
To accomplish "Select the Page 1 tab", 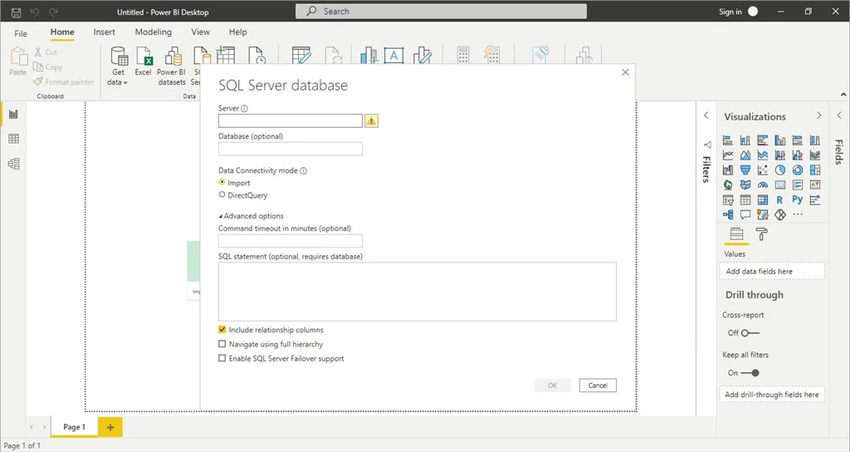I will tap(74, 427).
